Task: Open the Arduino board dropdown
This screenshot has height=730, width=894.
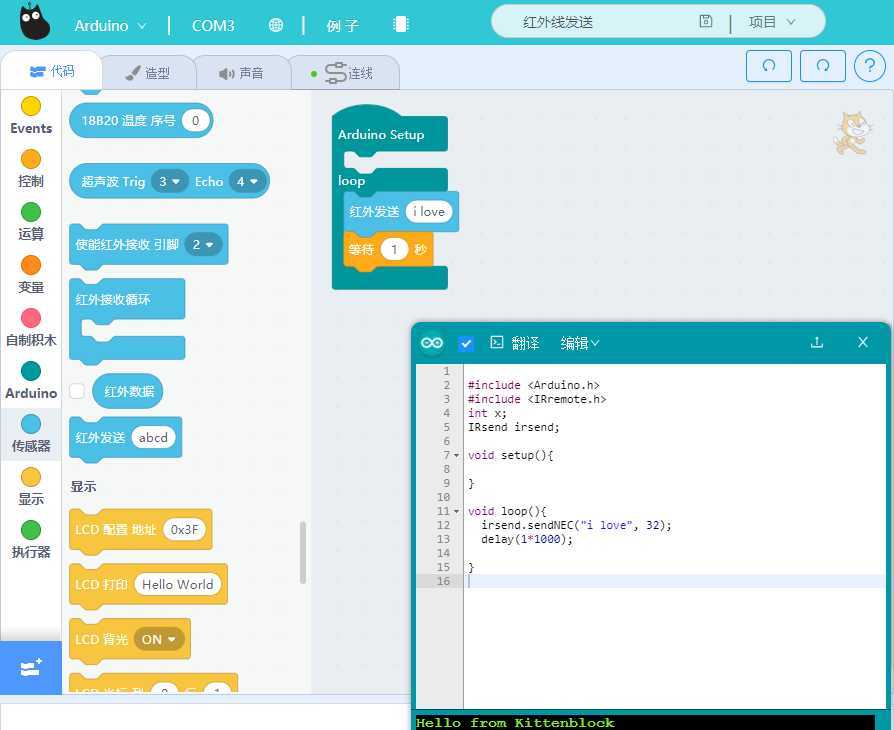Action: [110, 25]
